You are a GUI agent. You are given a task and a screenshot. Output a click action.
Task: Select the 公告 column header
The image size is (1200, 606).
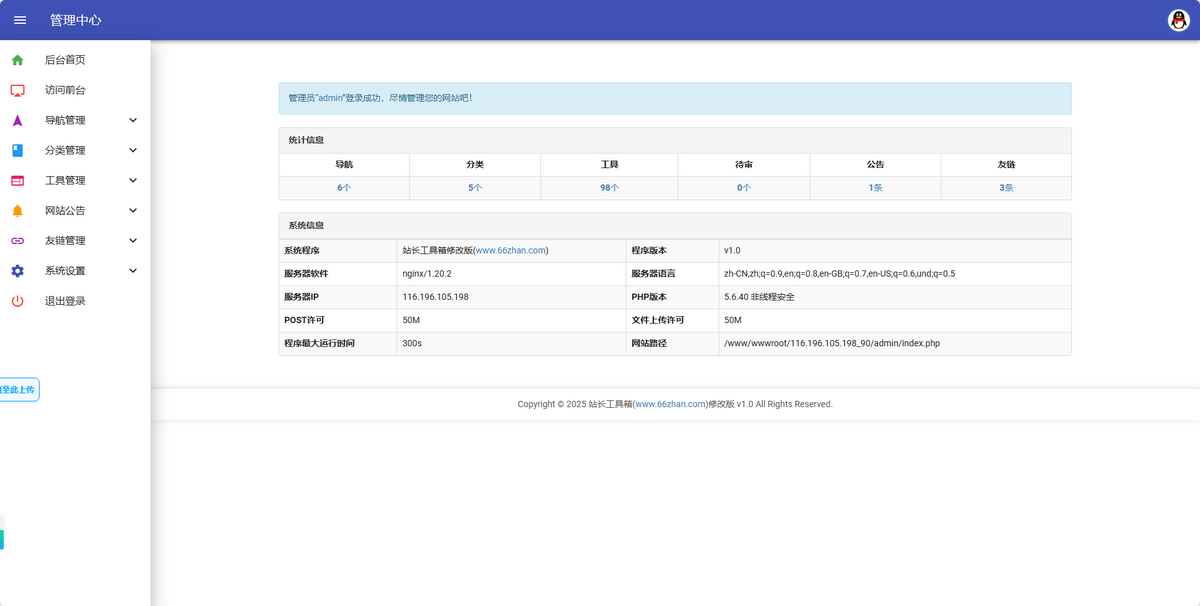875,164
